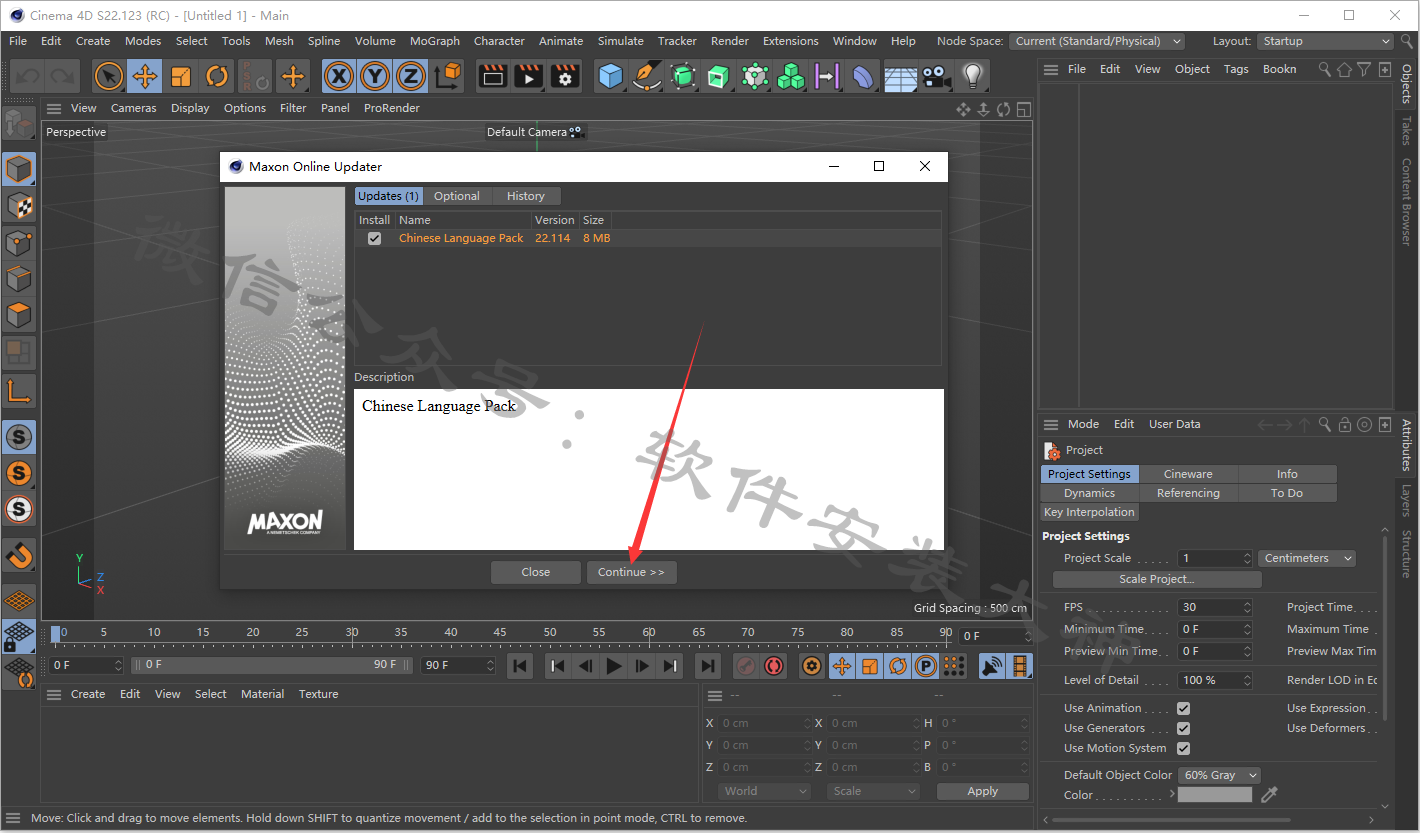Add a Bend deformer object
Screen dimensions: 1420x833
pyautogui.click(x=863, y=76)
